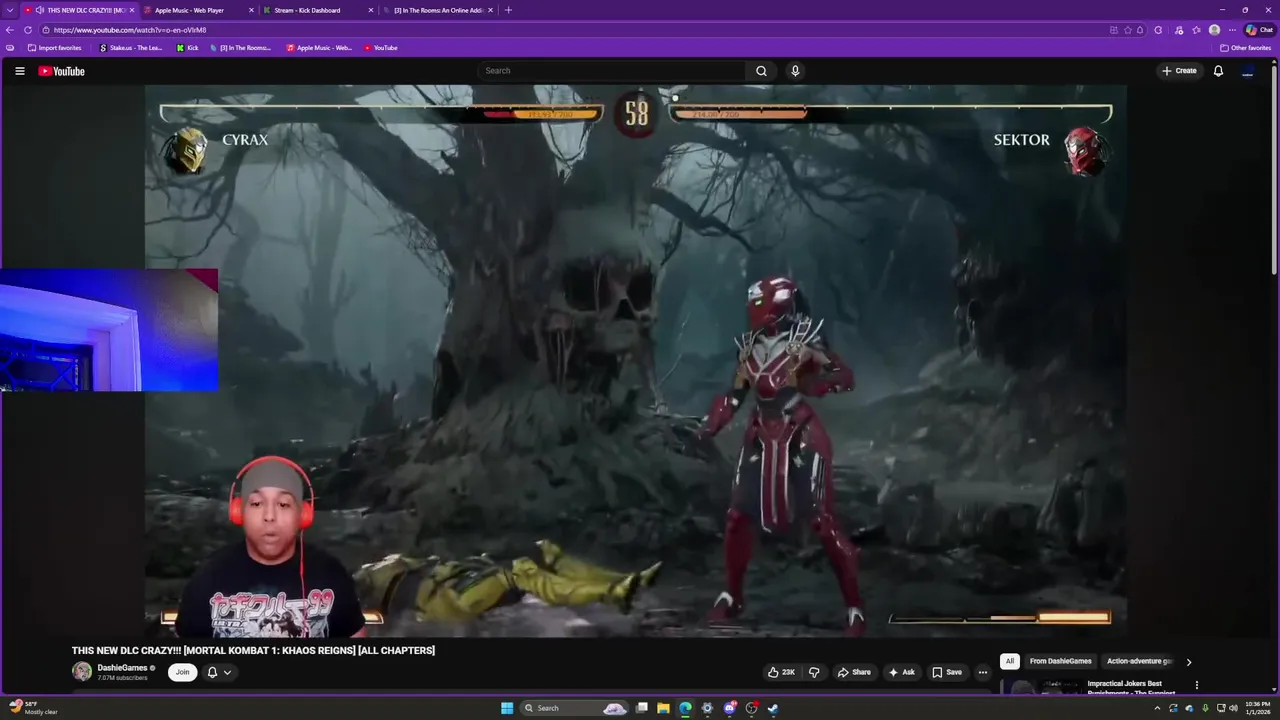The height and width of the screenshot is (720, 1280).
Task: Open a new browser tab with plus
Action: tap(508, 10)
